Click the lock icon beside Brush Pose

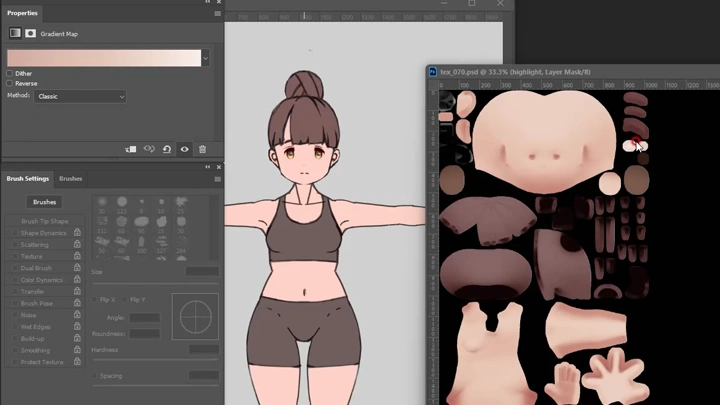click(77, 303)
